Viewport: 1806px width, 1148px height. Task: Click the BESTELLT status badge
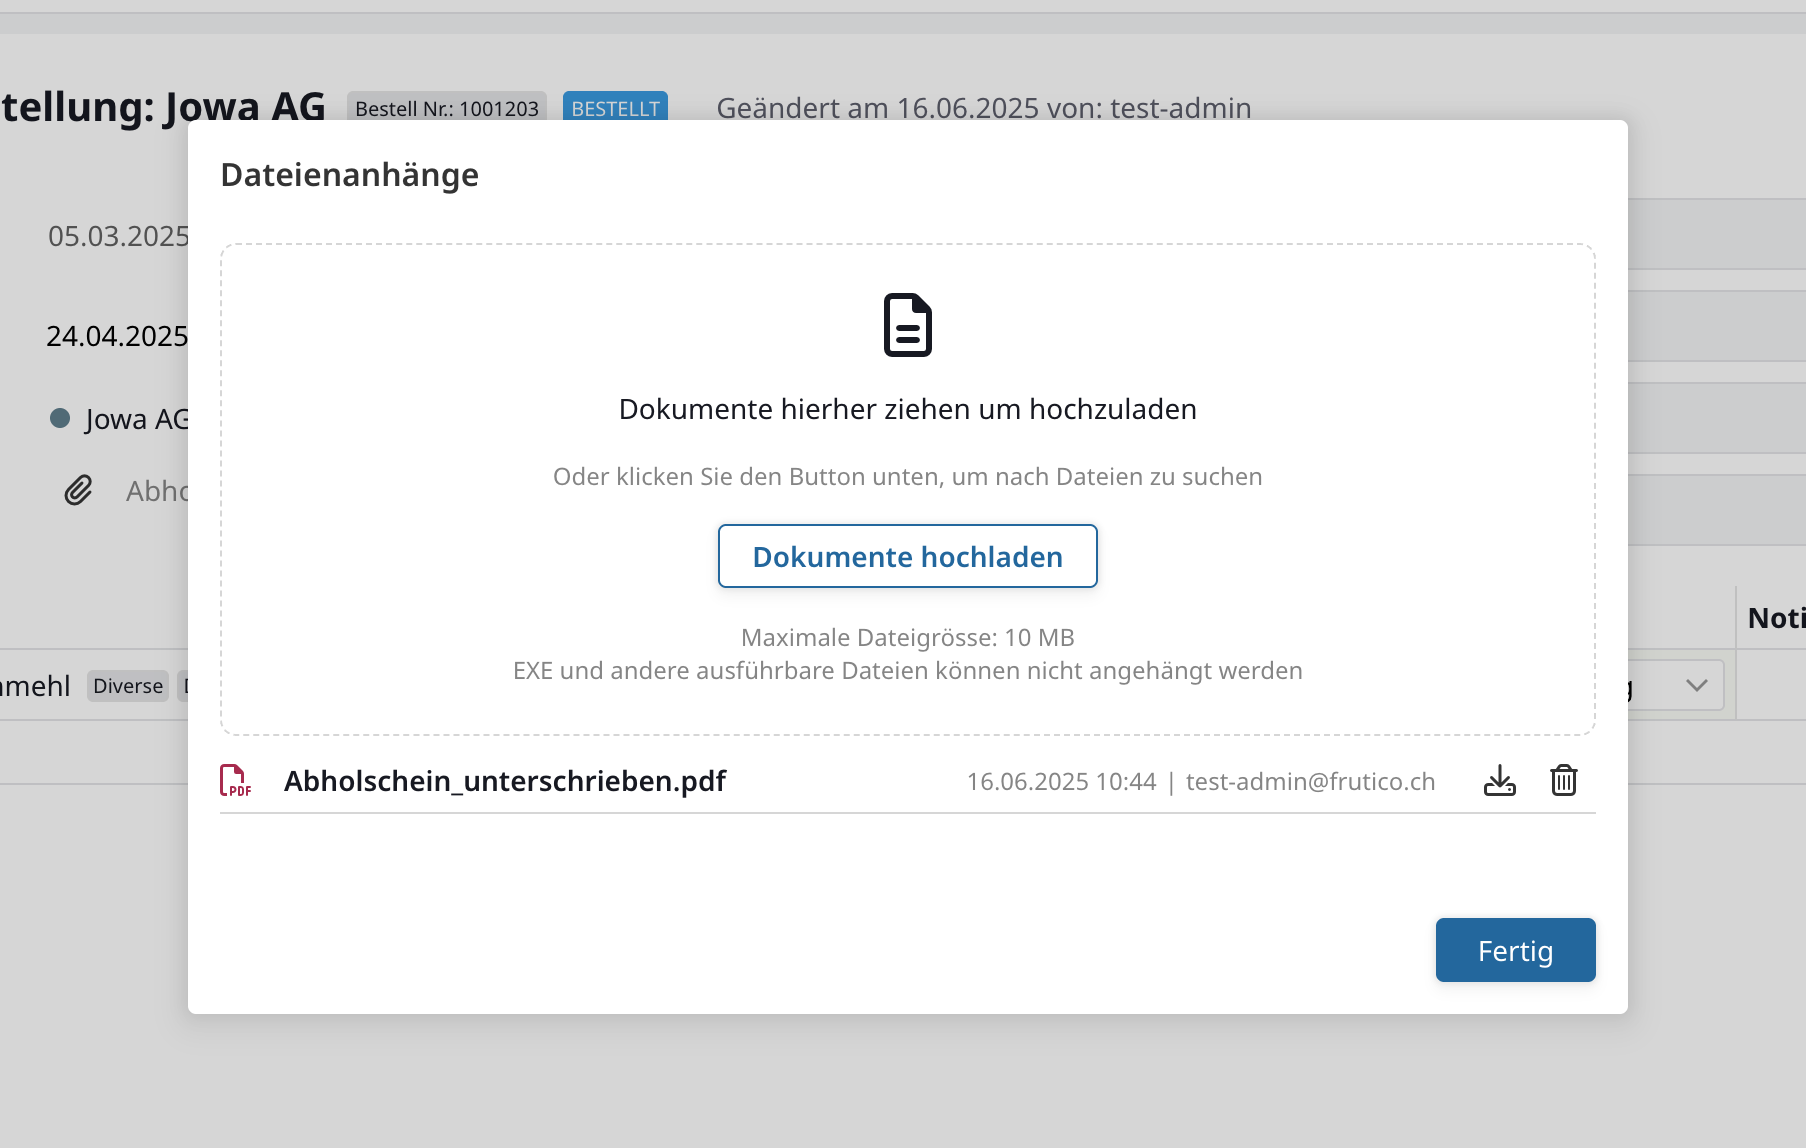point(615,107)
